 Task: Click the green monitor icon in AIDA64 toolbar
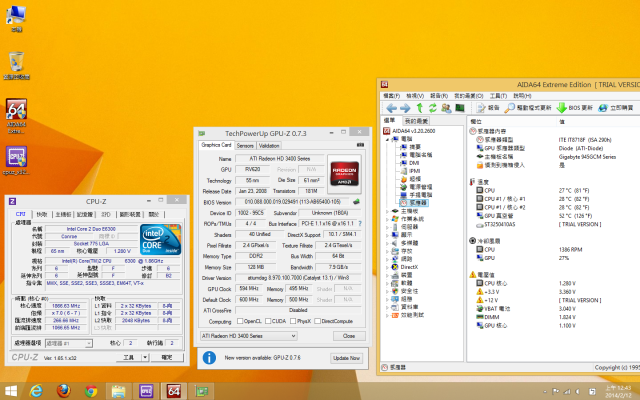point(460,108)
